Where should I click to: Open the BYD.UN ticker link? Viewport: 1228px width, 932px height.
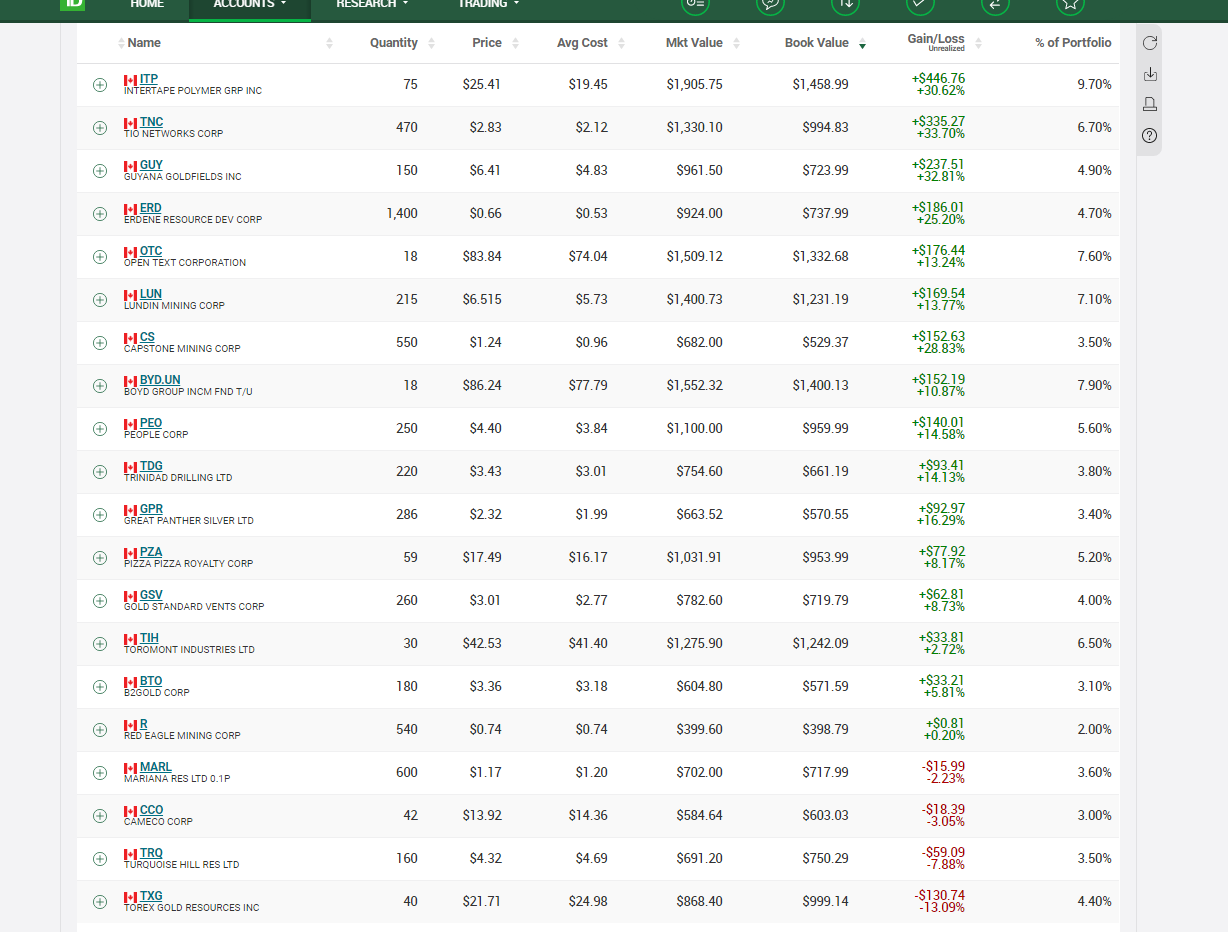160,380
